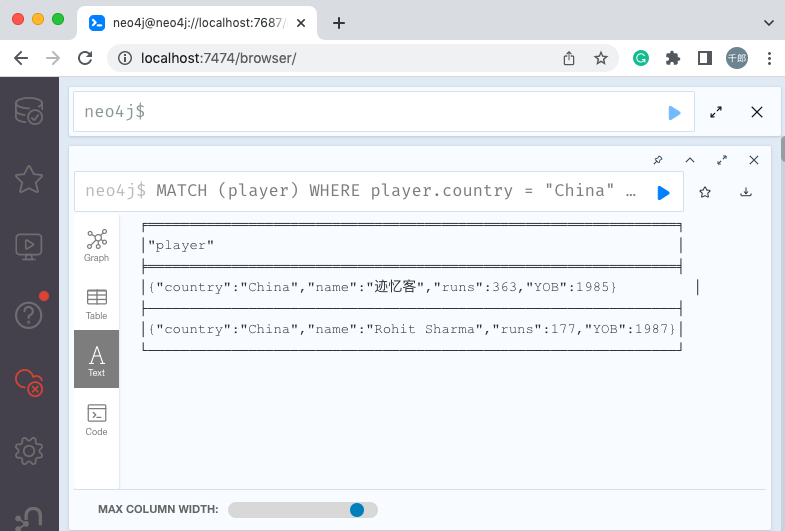Open Grammarly extension icon
The image size is (785, 531).
(x=641, y=58)
